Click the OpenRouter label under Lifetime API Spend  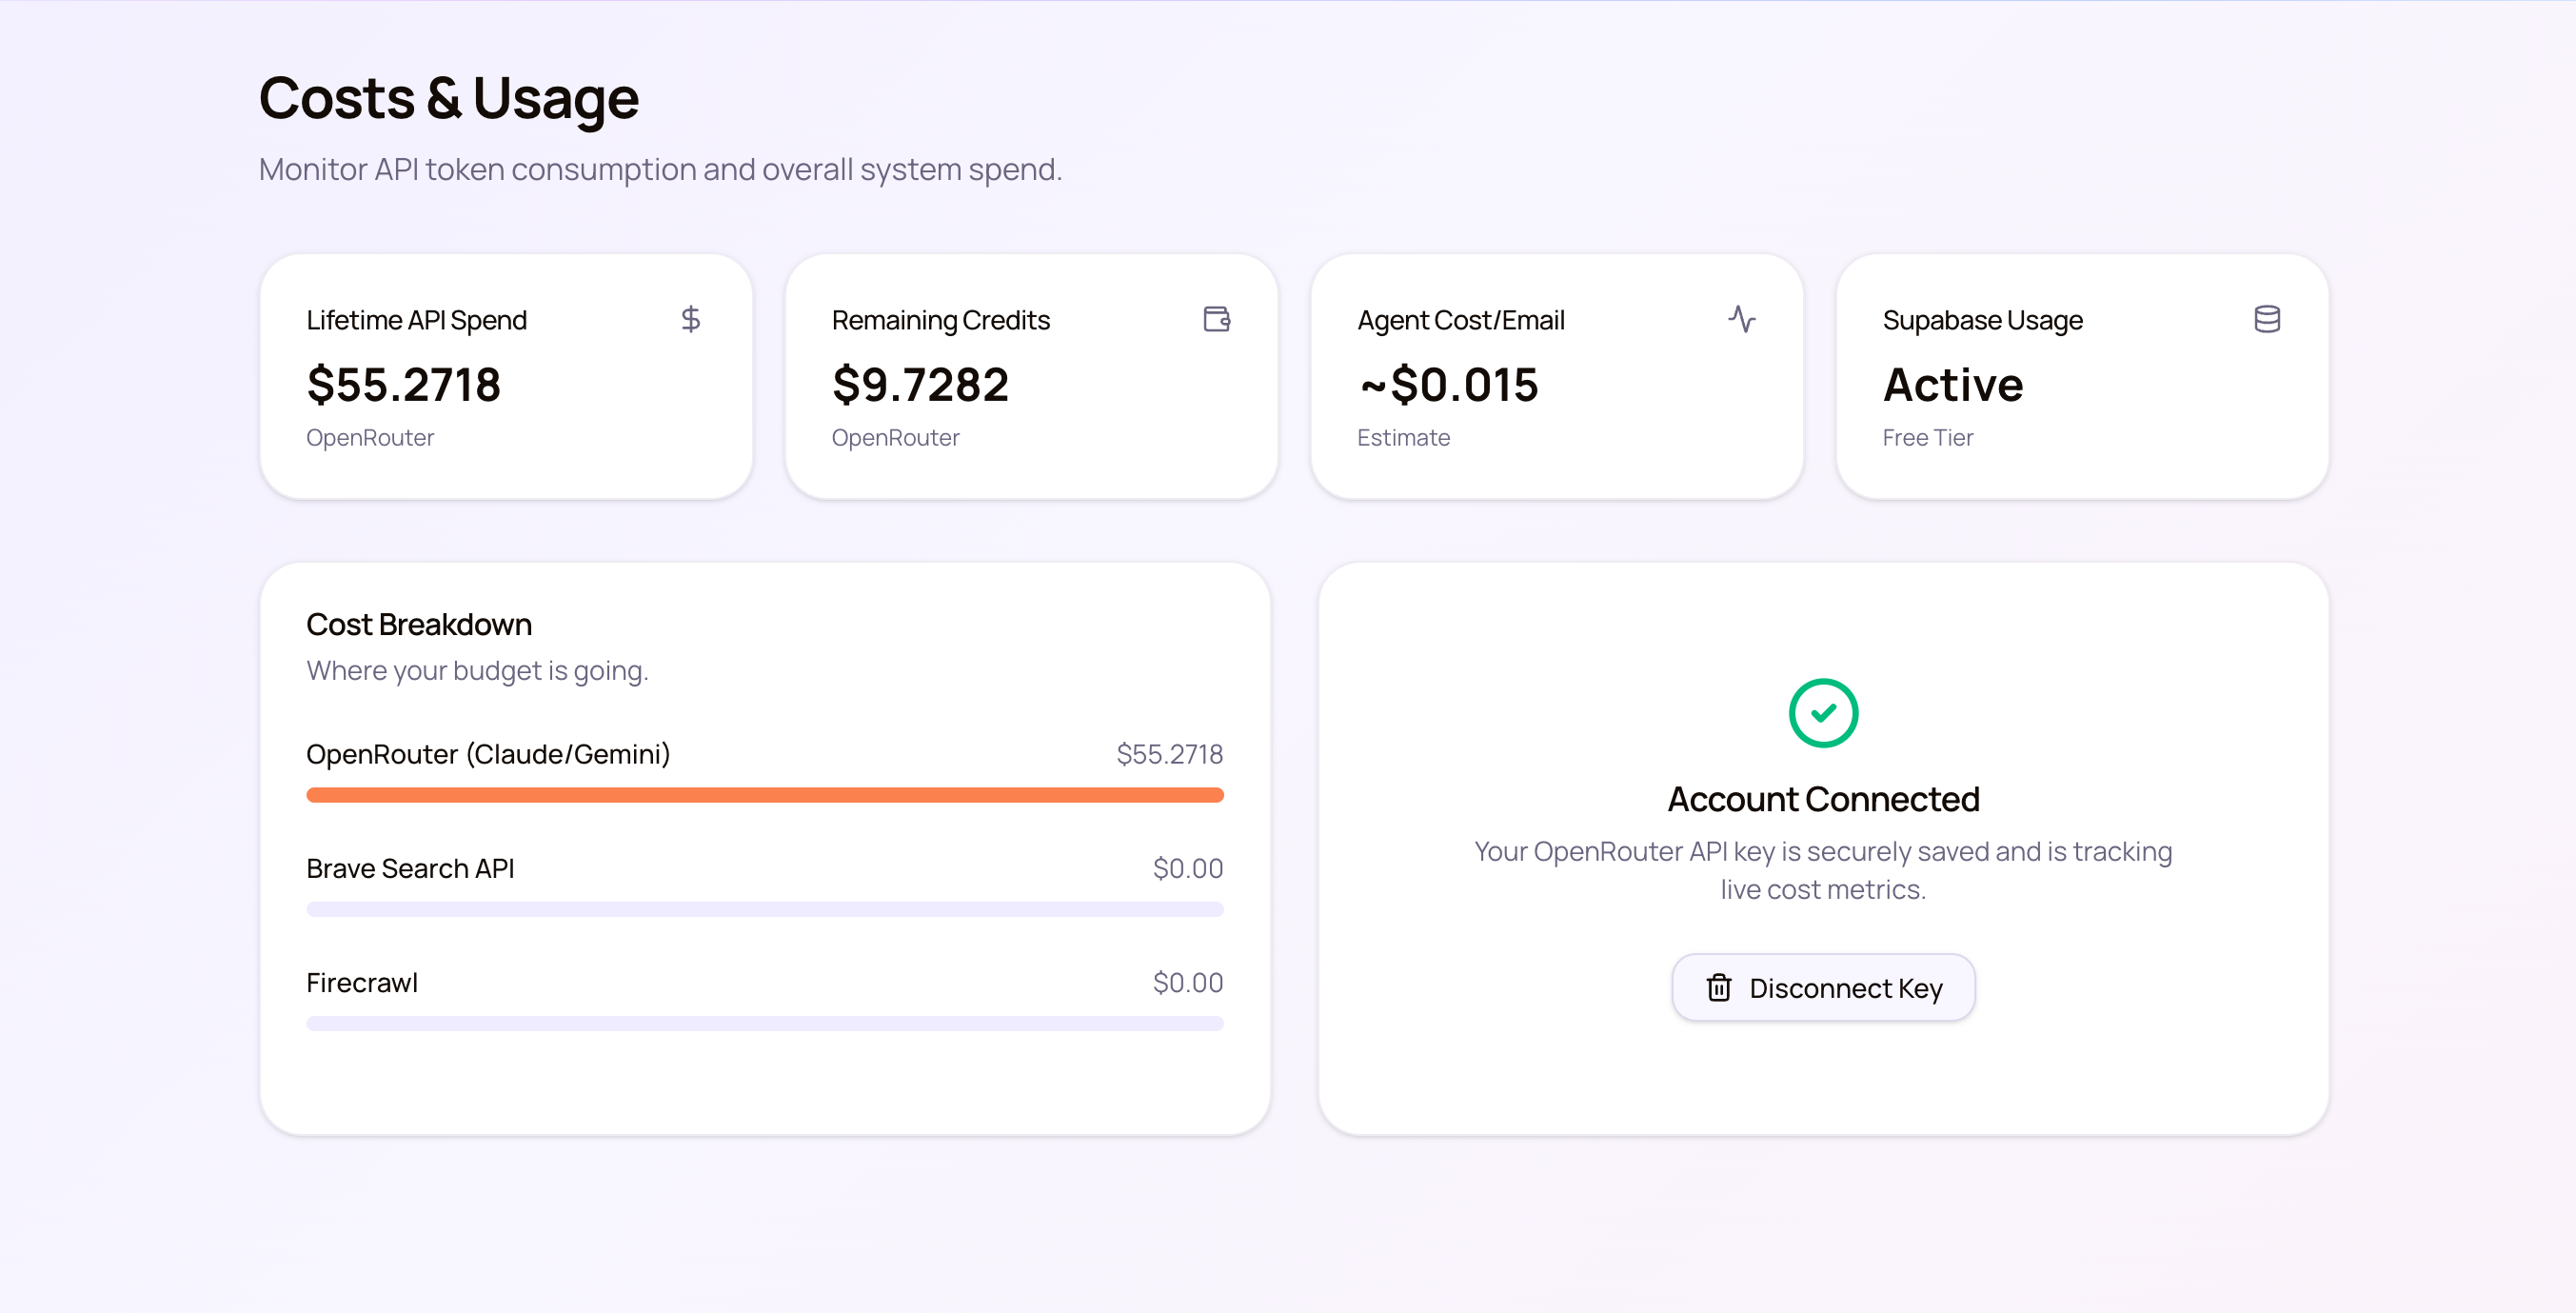click(370, 438)
